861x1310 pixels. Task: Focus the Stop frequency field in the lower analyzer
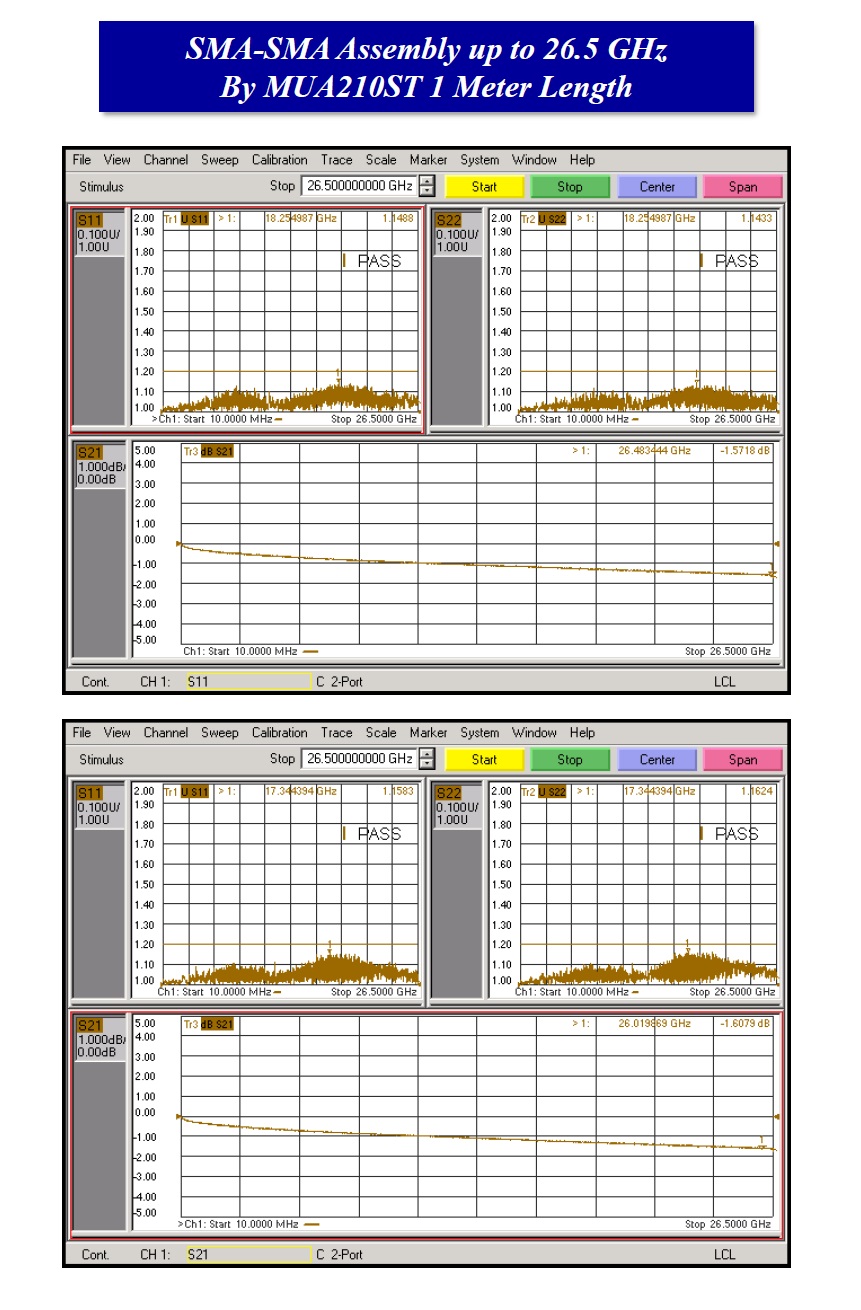pos(359,759)
